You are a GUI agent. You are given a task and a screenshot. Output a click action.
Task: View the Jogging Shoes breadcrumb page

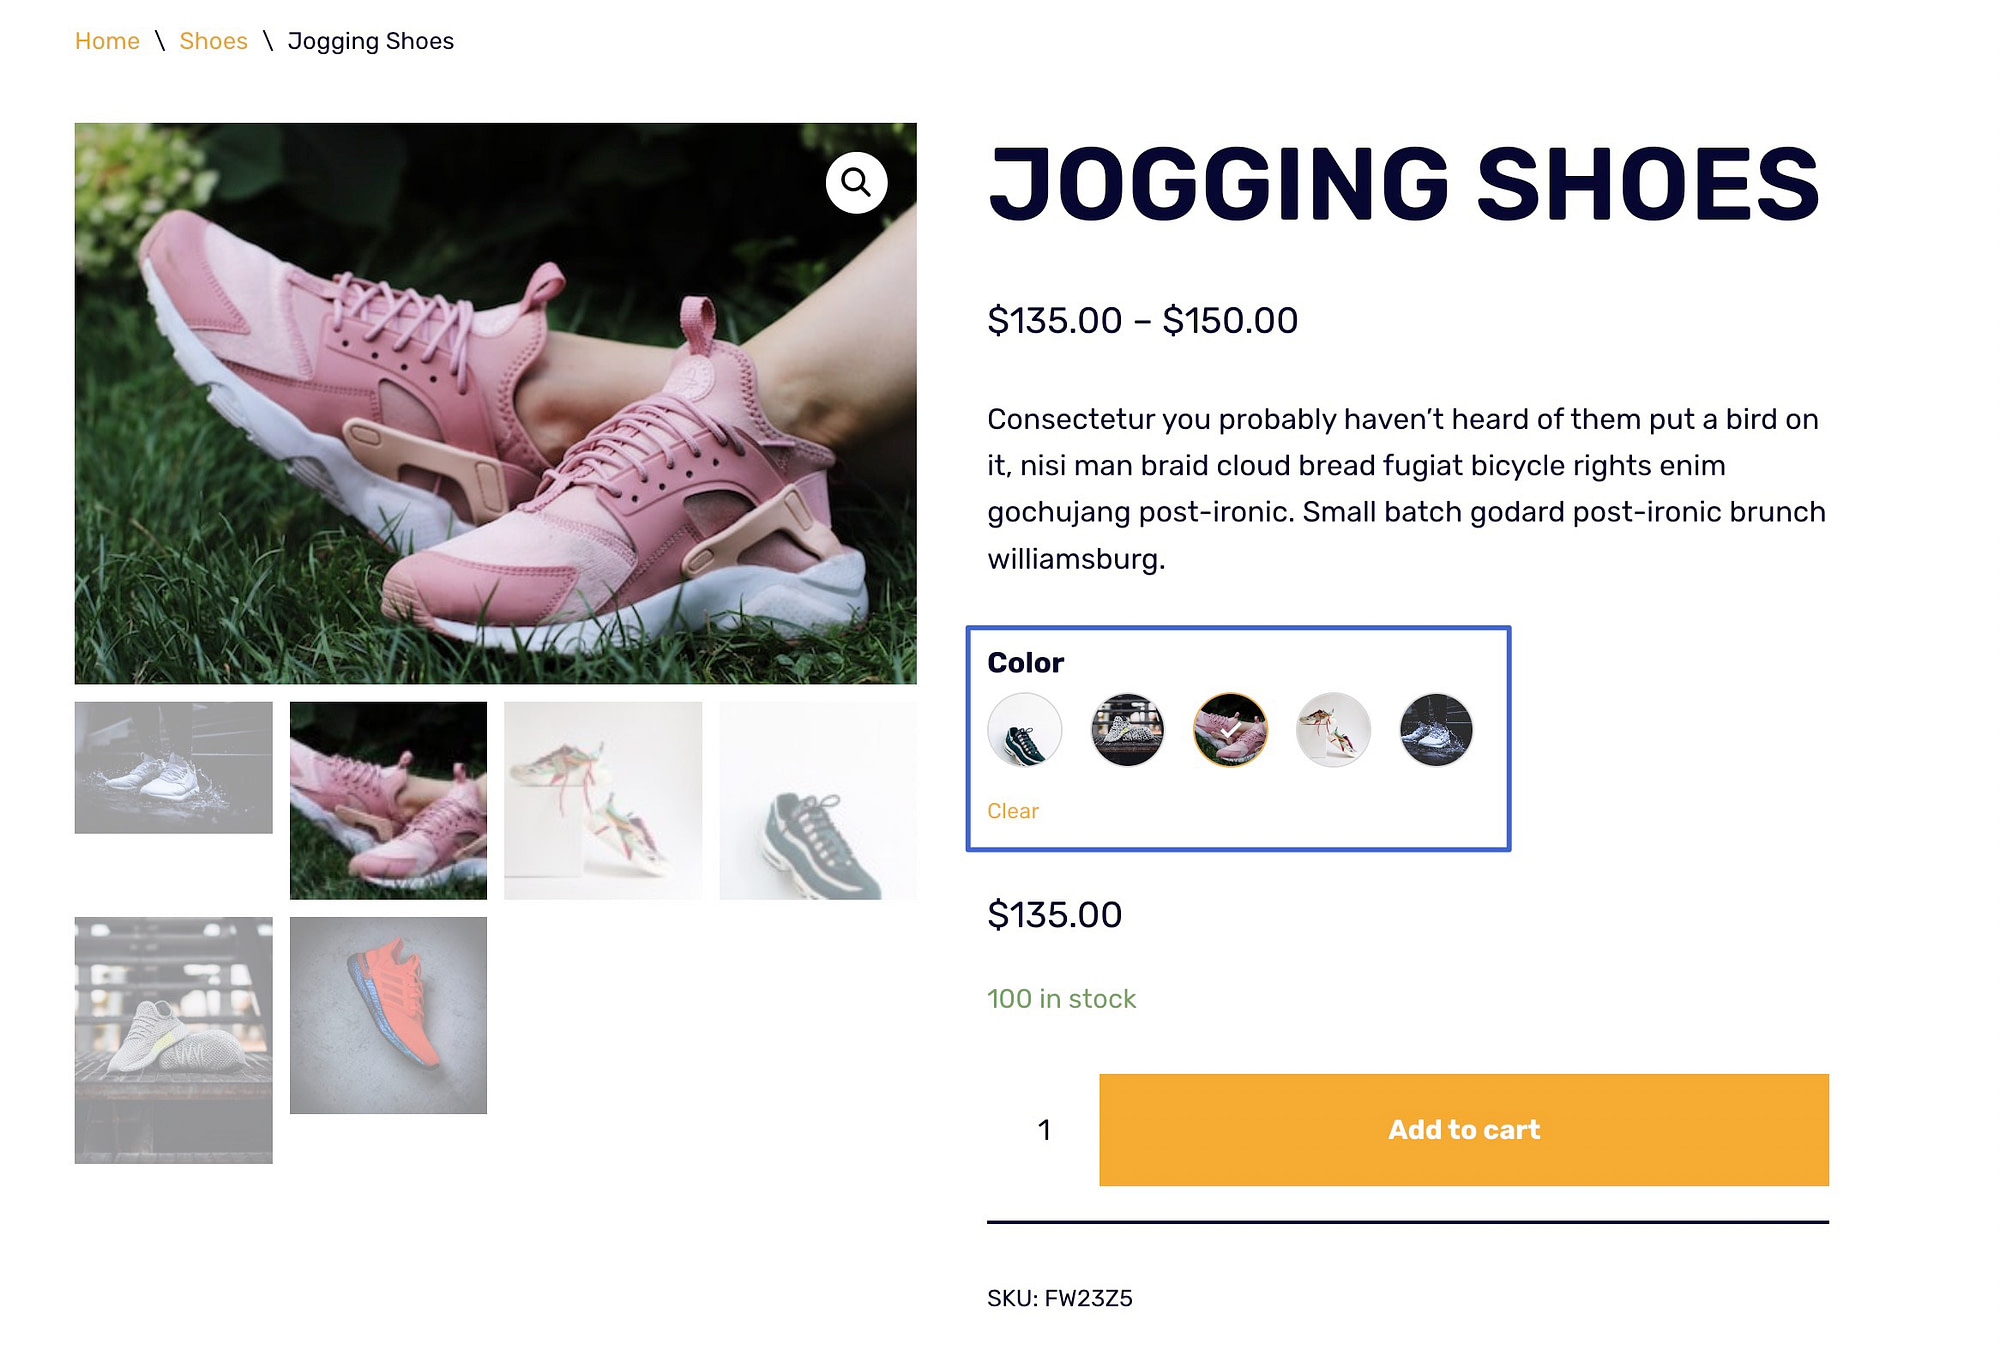(369, 41)
